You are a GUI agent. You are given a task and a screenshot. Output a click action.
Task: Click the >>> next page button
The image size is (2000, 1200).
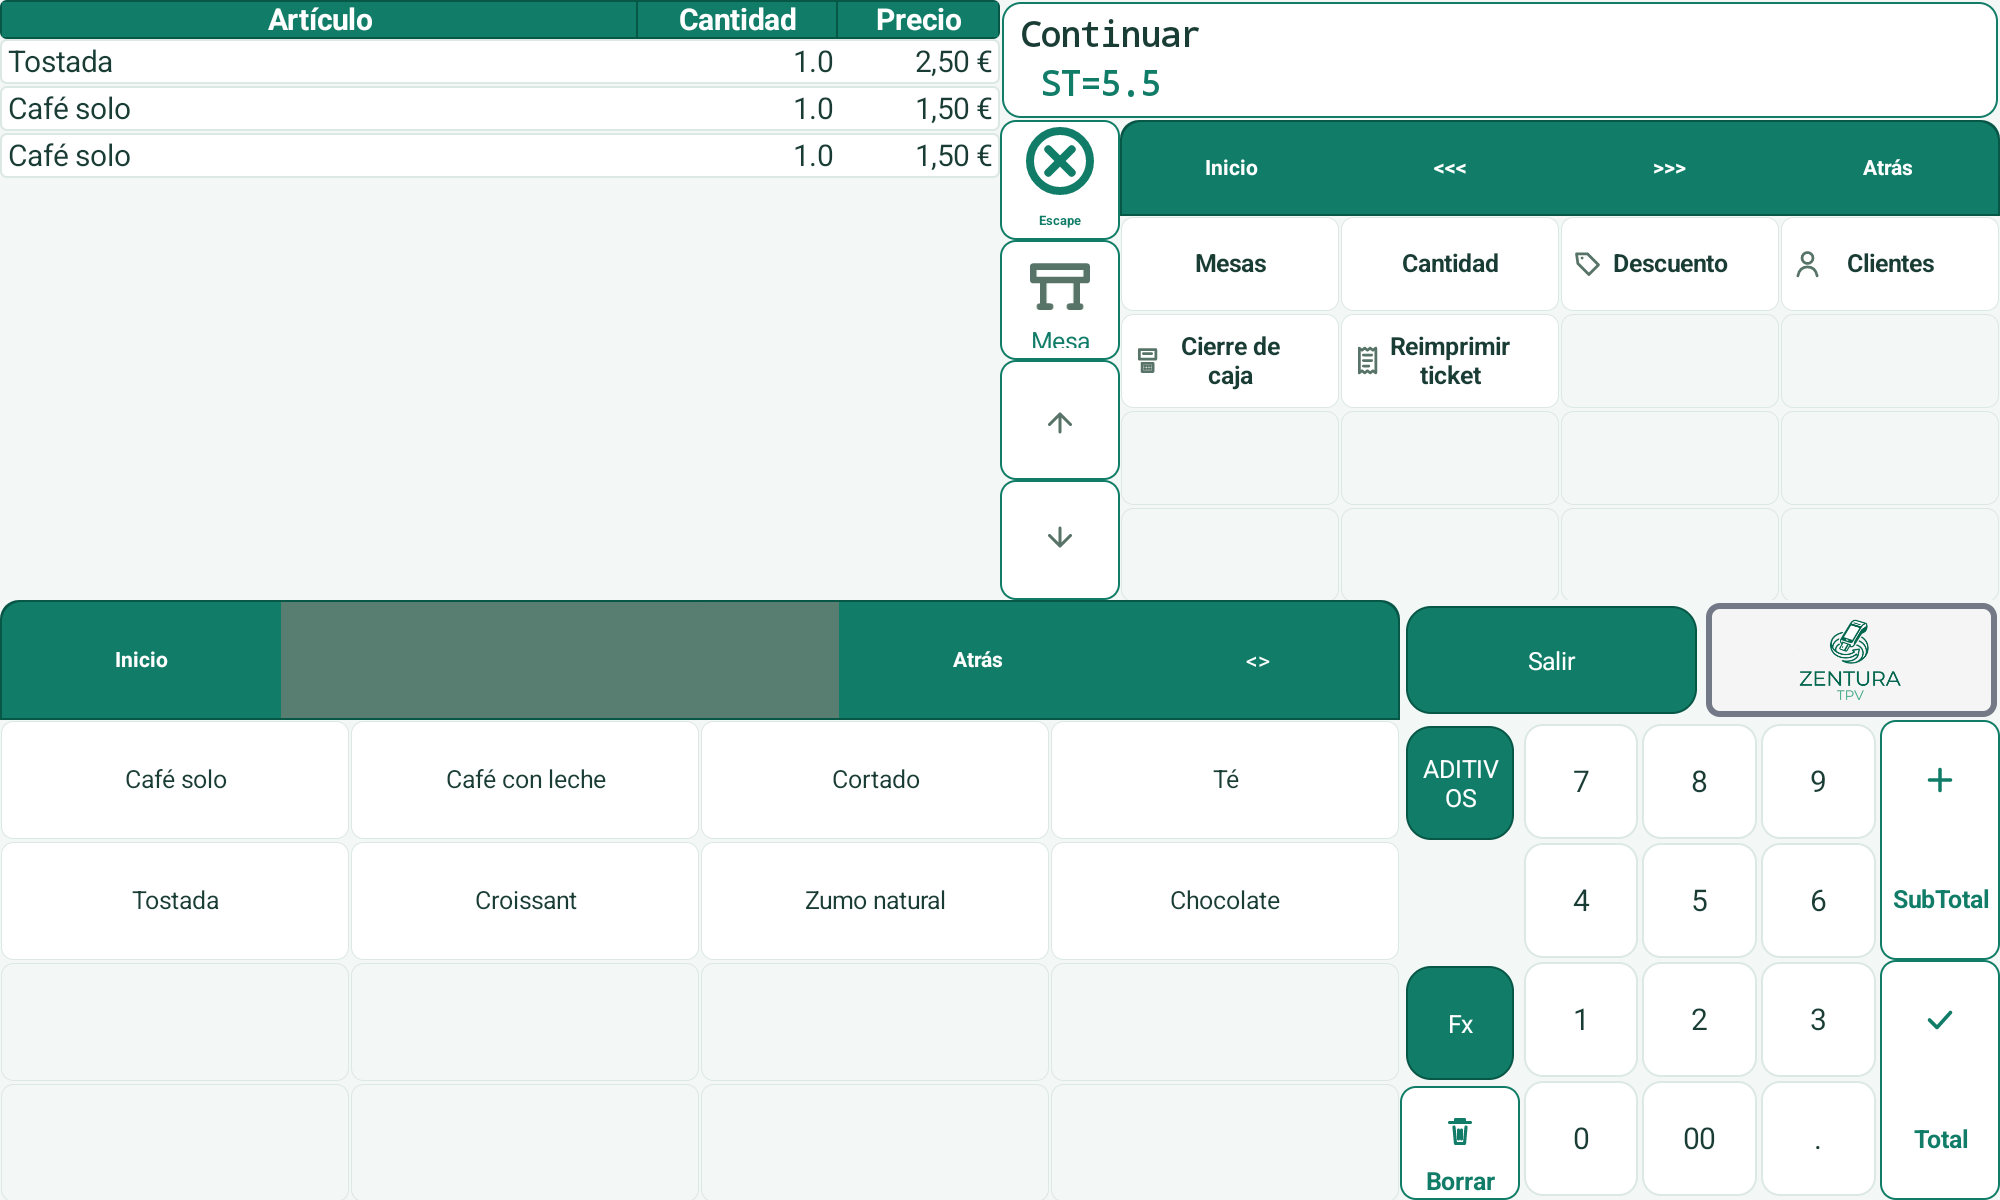1669,168
